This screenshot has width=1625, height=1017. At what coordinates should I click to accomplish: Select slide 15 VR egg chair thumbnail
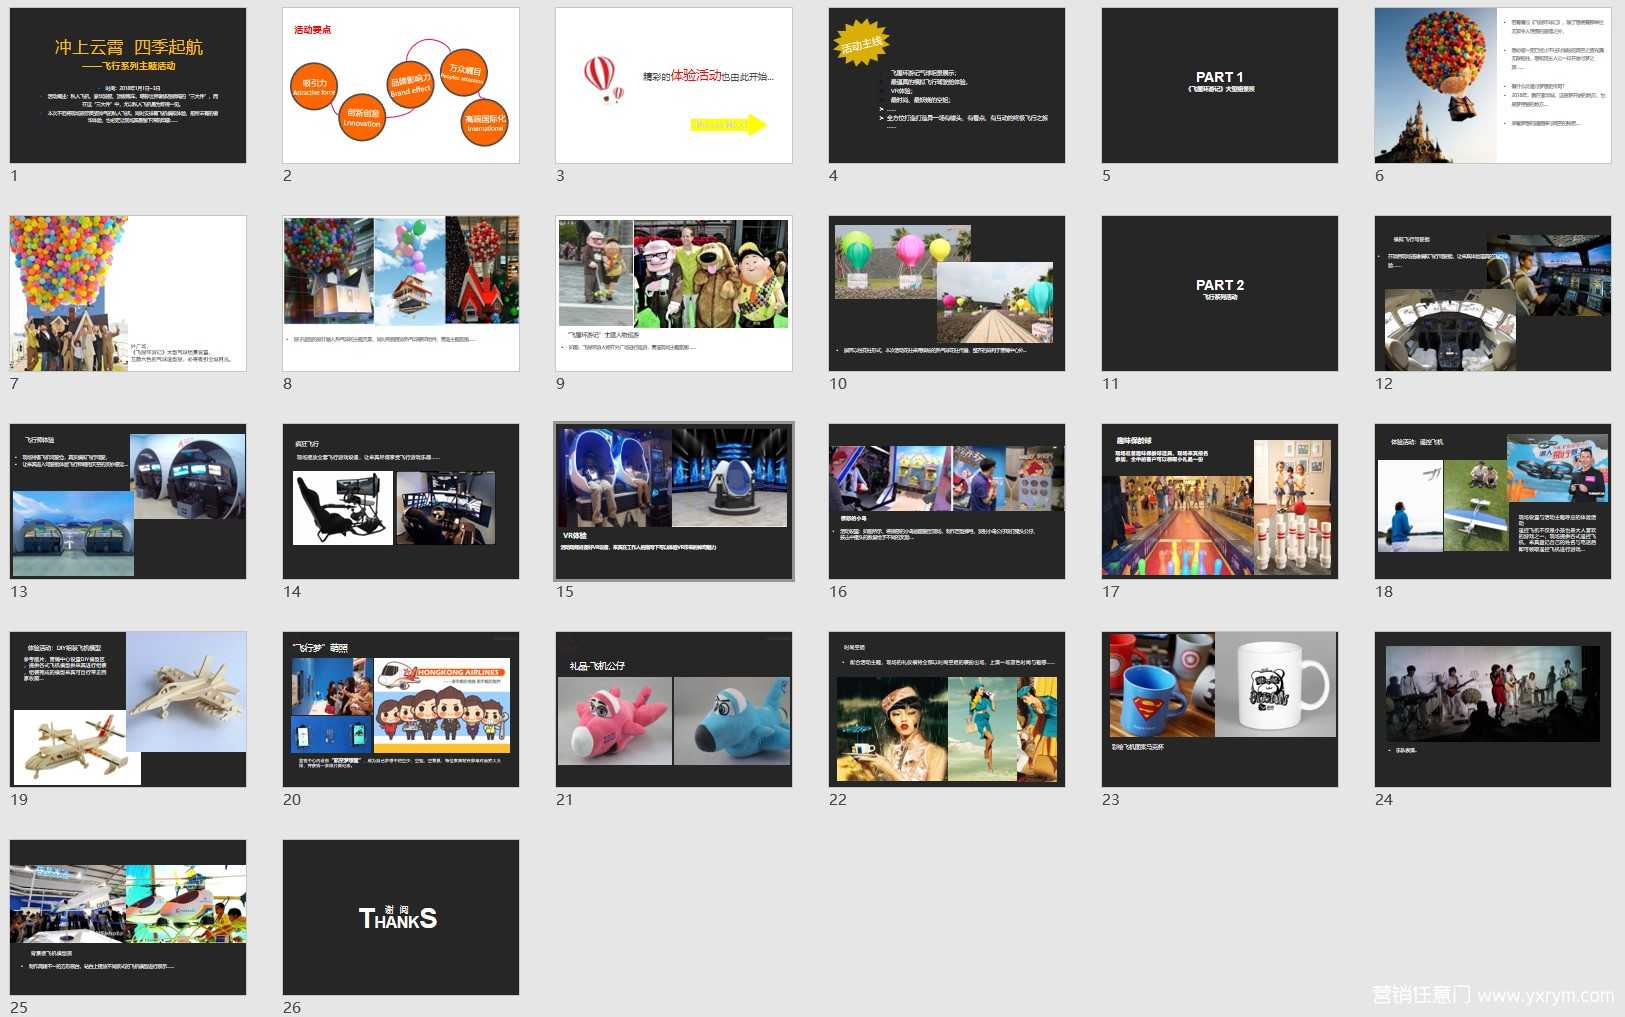coord(674,501)
